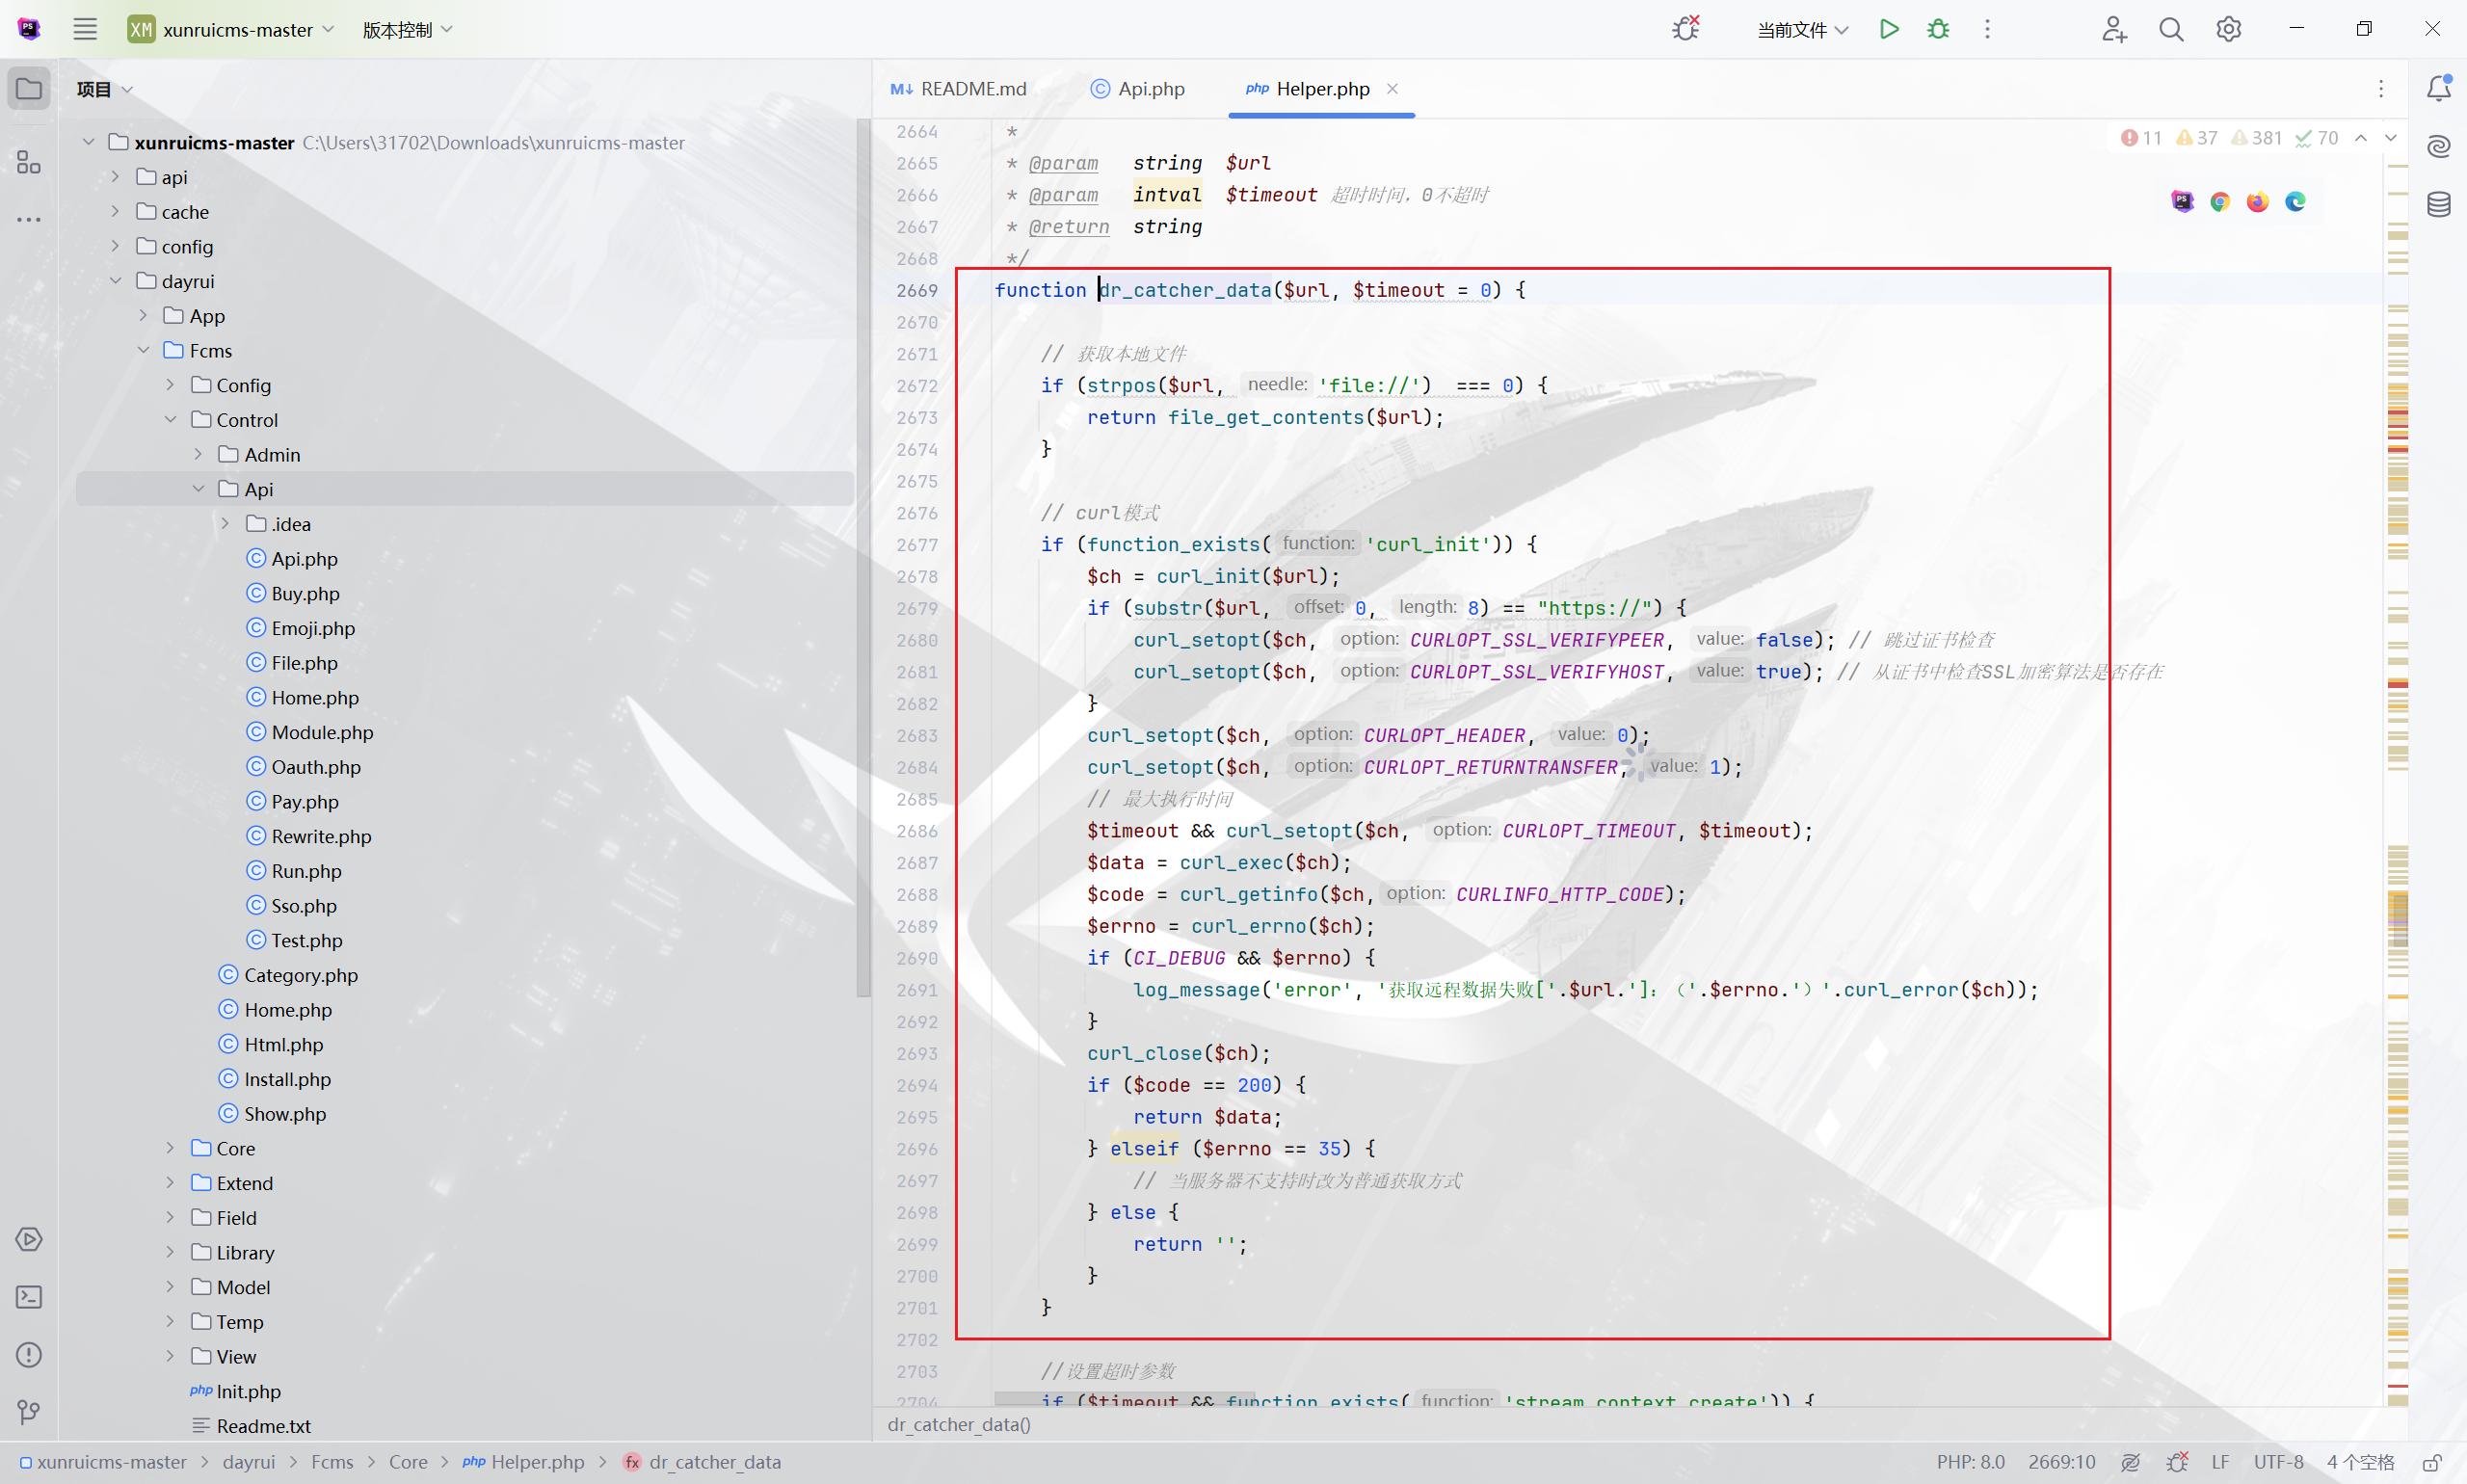Viewport: 2467px width, 1484px height.
Task: Click project tree vertical scrollbar
Action: click(863, 558)
